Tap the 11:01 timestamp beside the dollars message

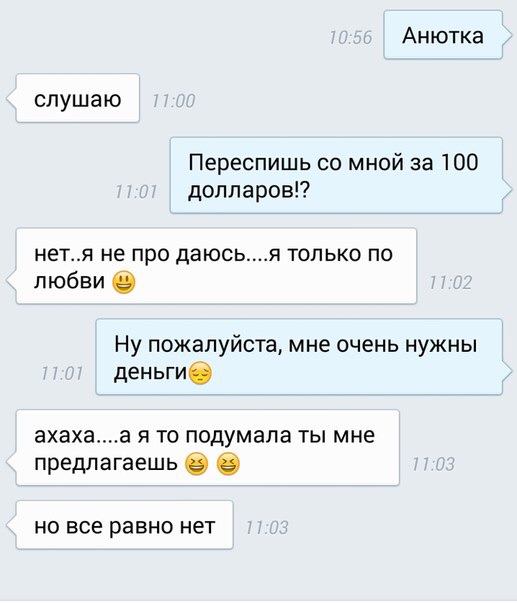point(136,191)
